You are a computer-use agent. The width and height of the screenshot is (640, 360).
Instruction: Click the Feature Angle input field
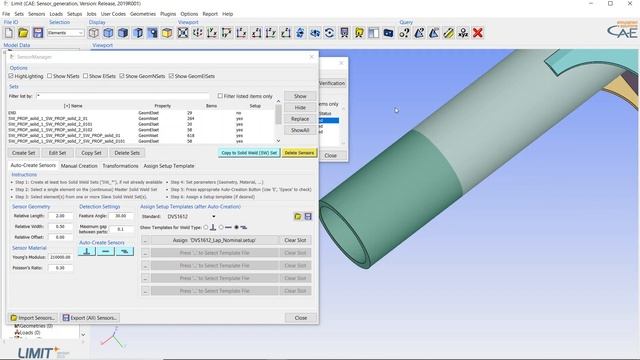(x=120, y=216)
